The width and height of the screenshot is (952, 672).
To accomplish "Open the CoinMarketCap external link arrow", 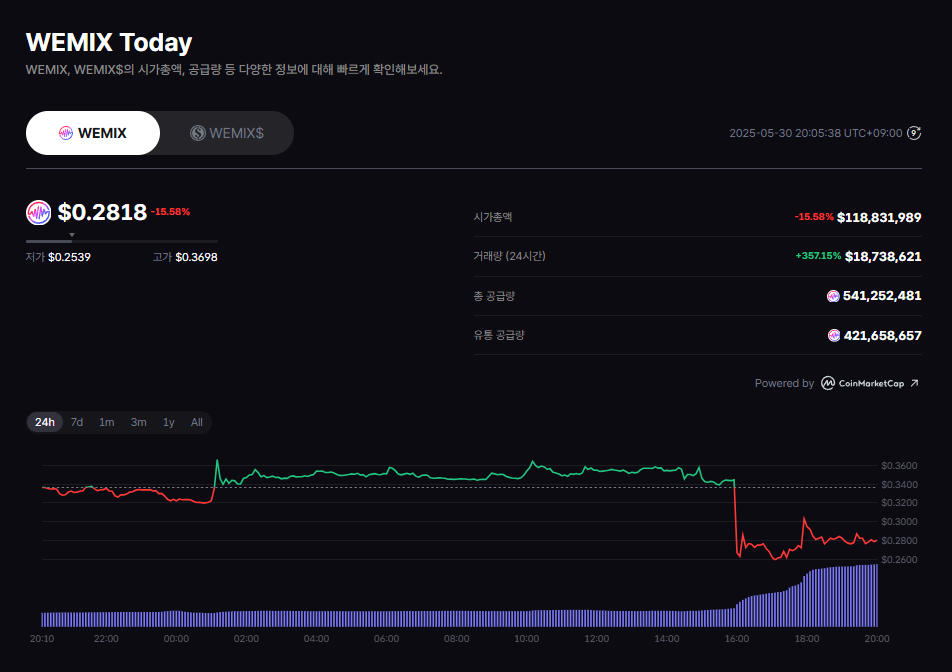I will 914,383.
